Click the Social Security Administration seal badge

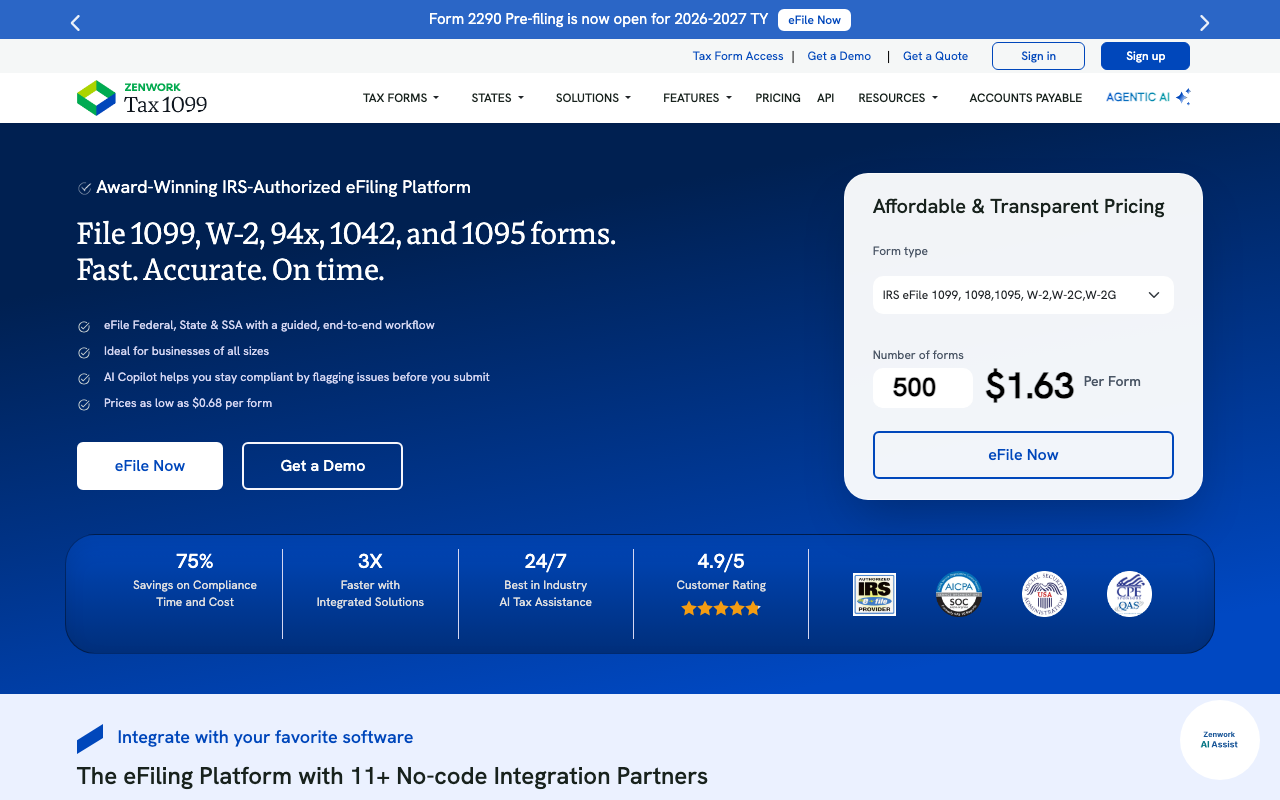coord(1044,594)
